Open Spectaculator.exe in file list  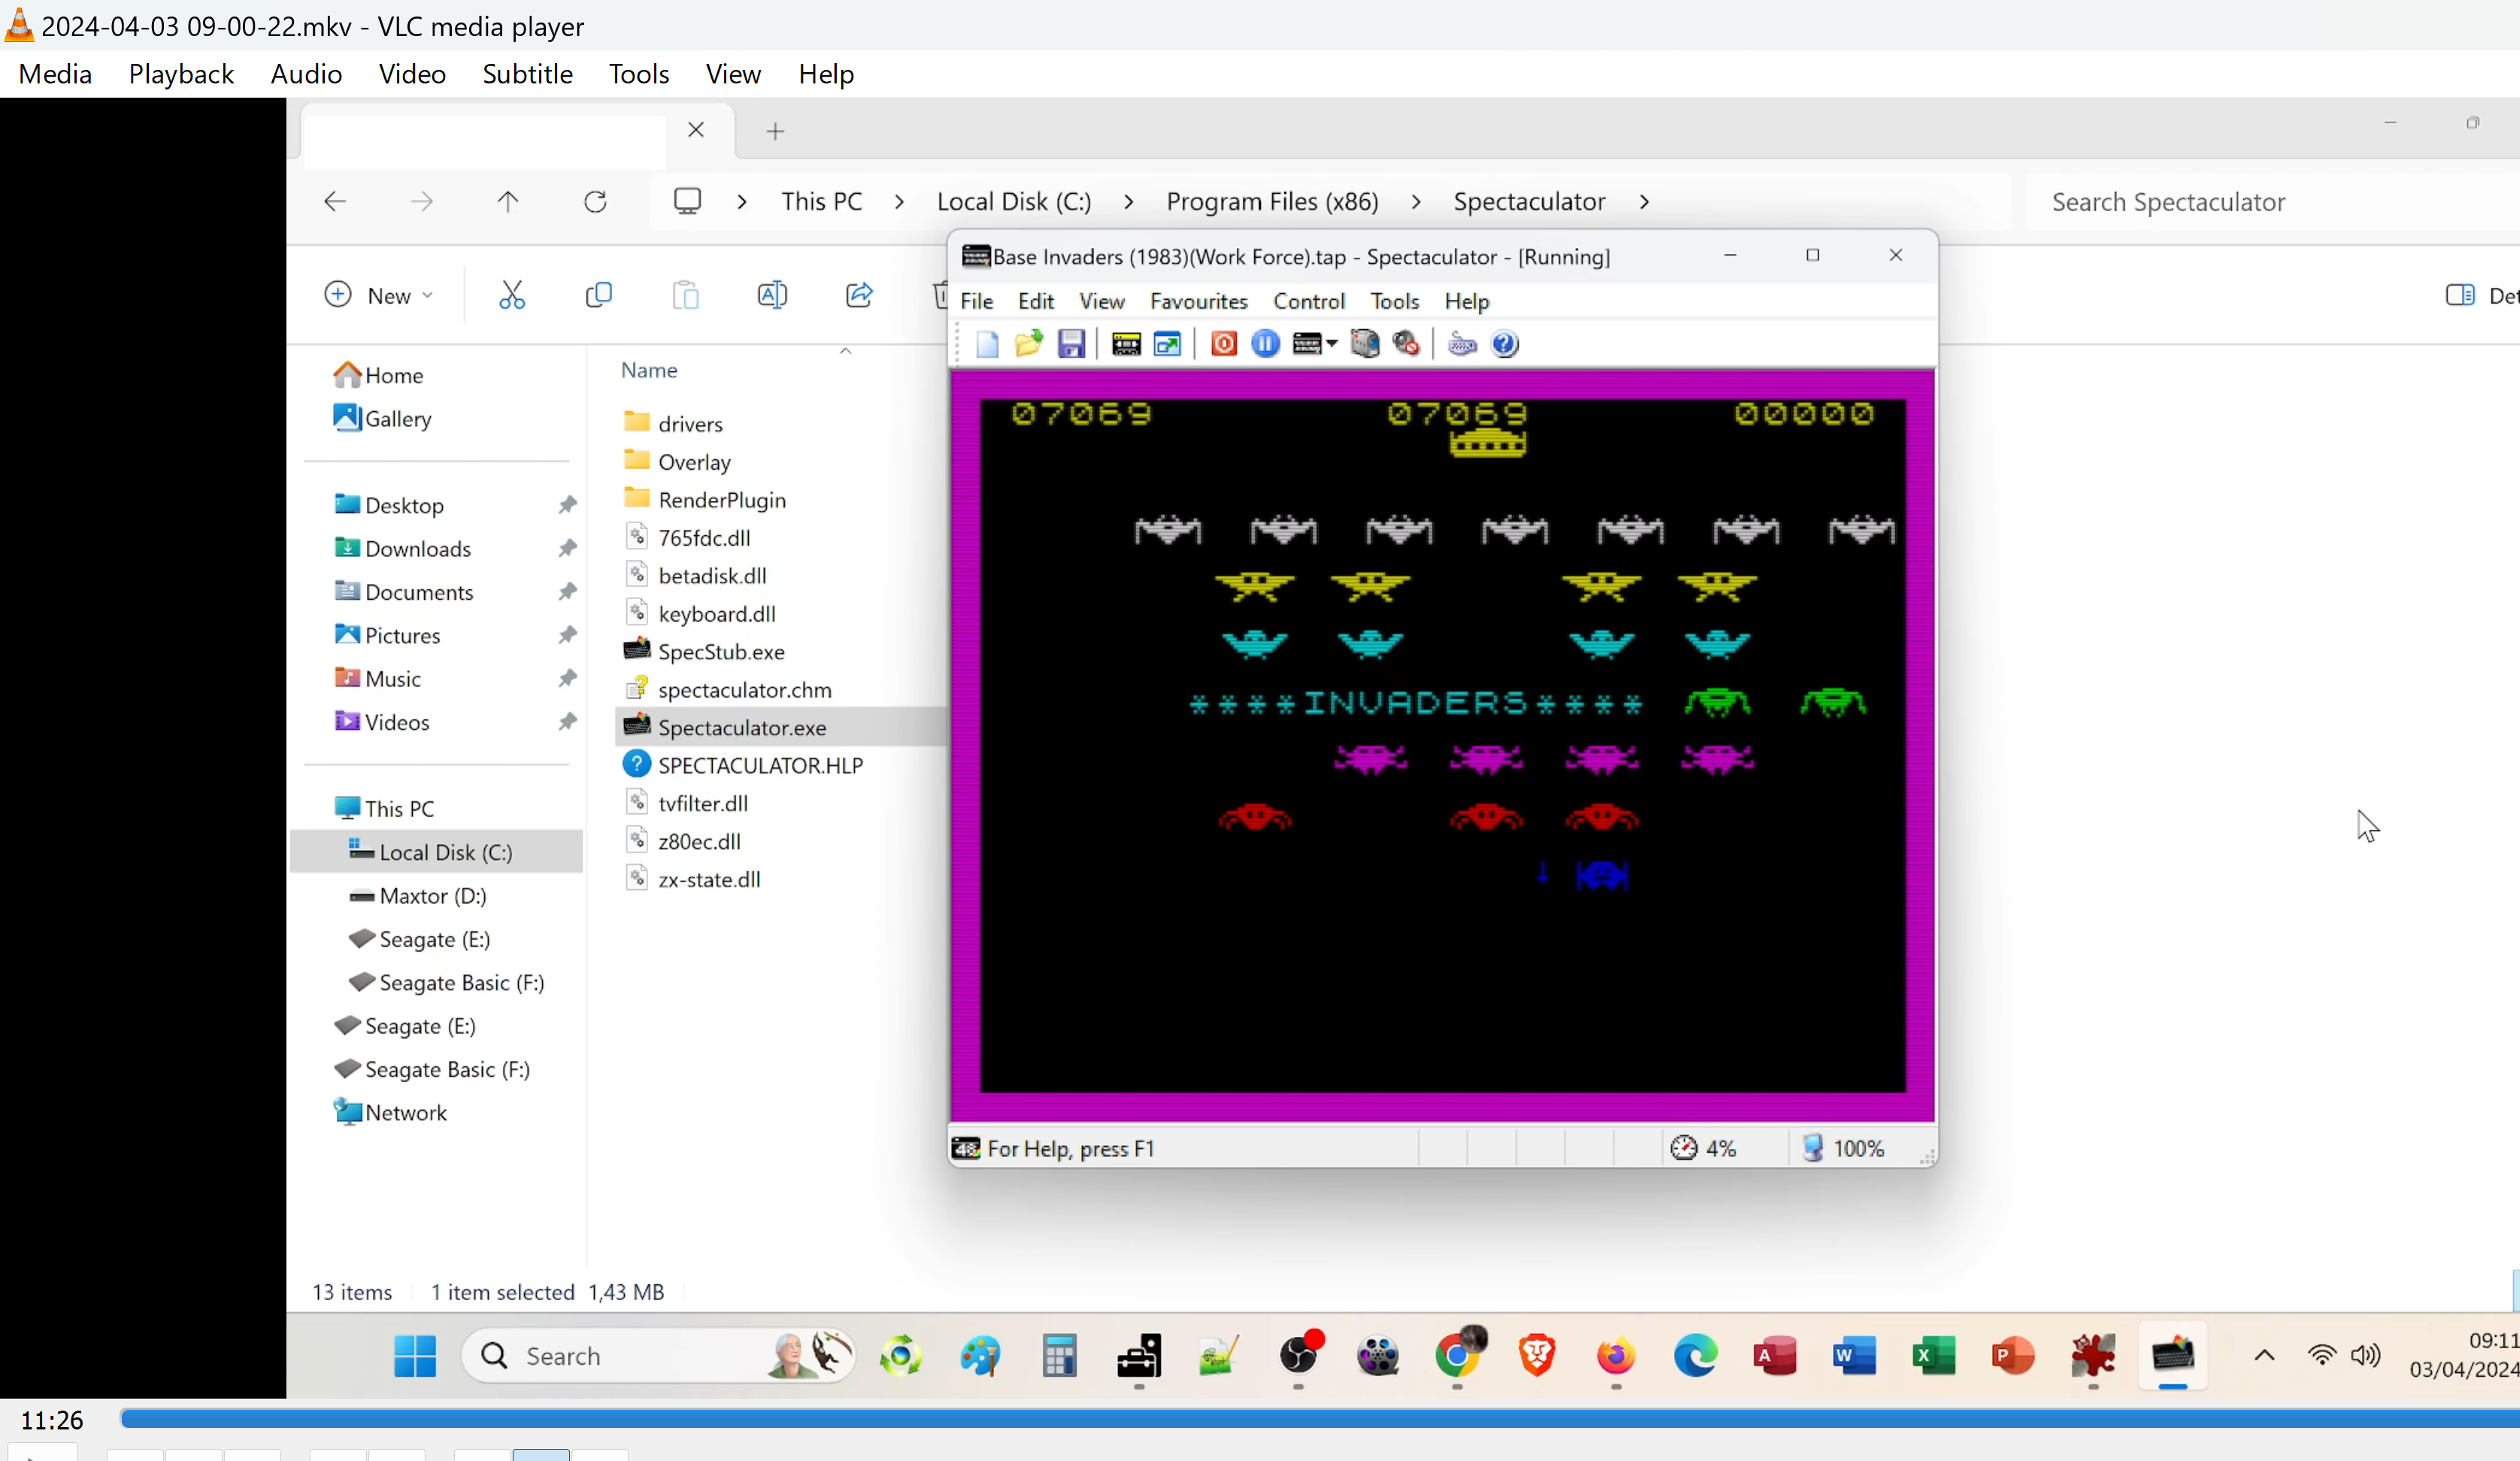[741, 727]
